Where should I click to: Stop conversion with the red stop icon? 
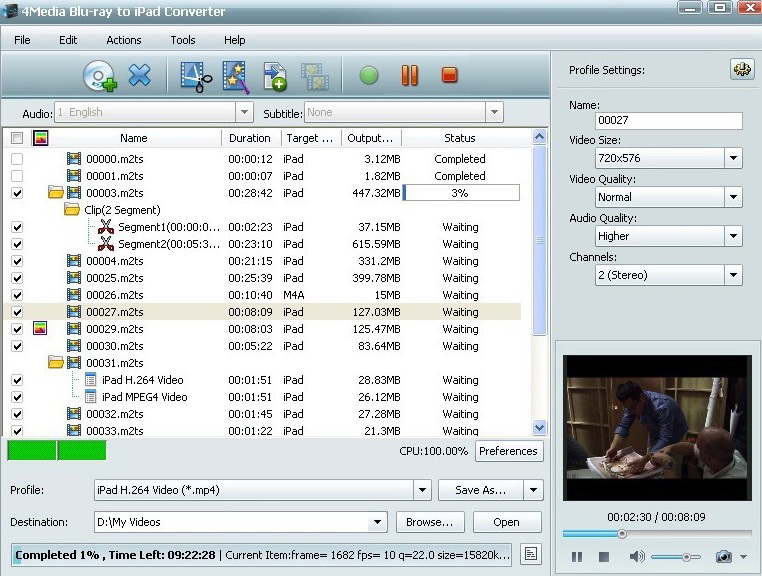point(449,75)
